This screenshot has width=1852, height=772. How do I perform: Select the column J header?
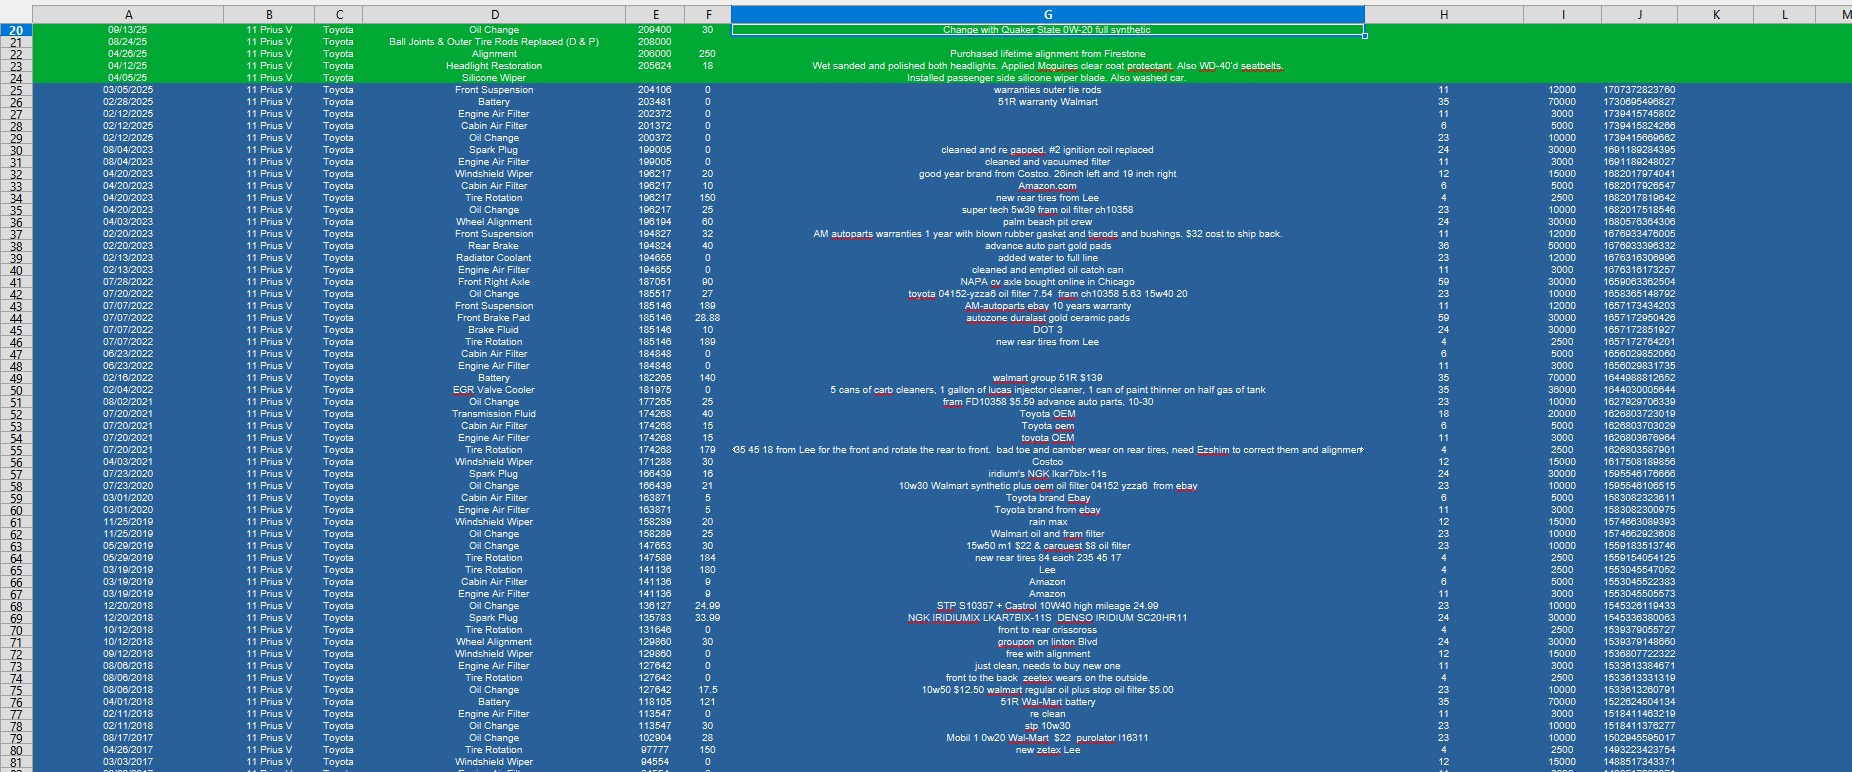pos(1639,14)
